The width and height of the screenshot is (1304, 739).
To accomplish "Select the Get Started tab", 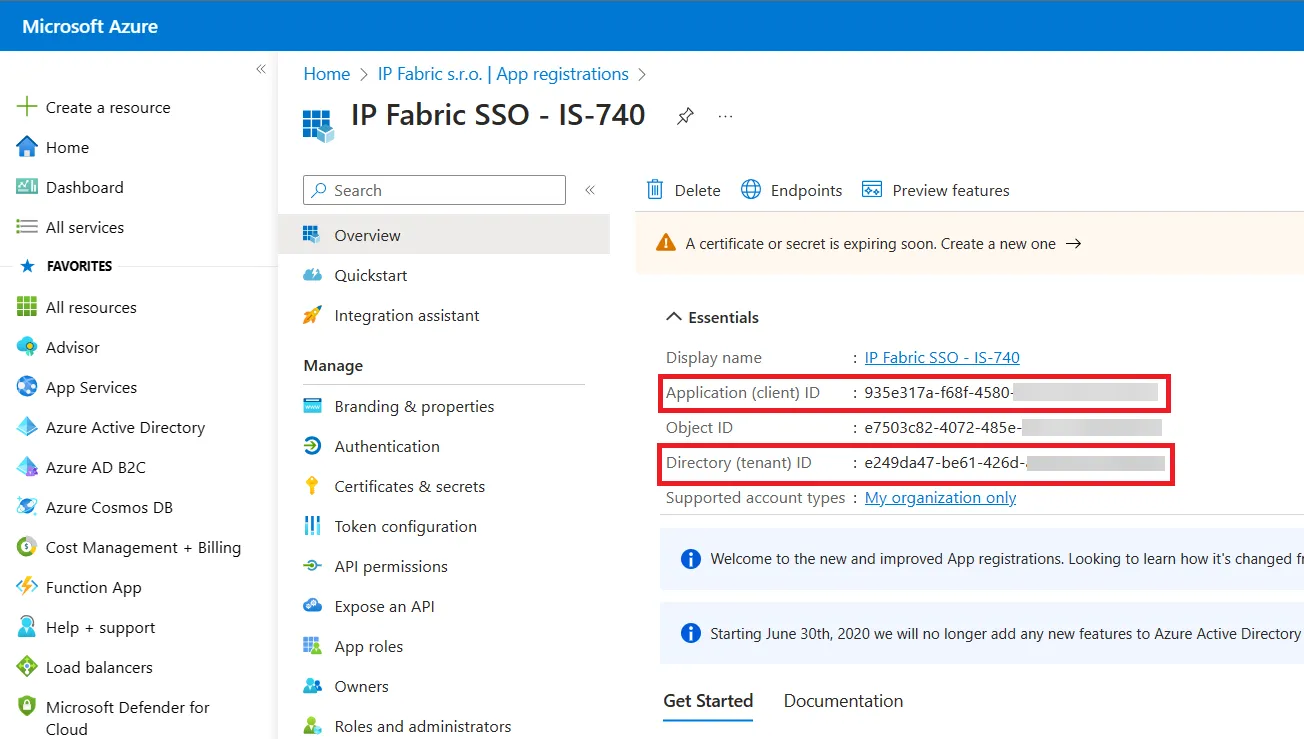I will click(x=708, y=701).
